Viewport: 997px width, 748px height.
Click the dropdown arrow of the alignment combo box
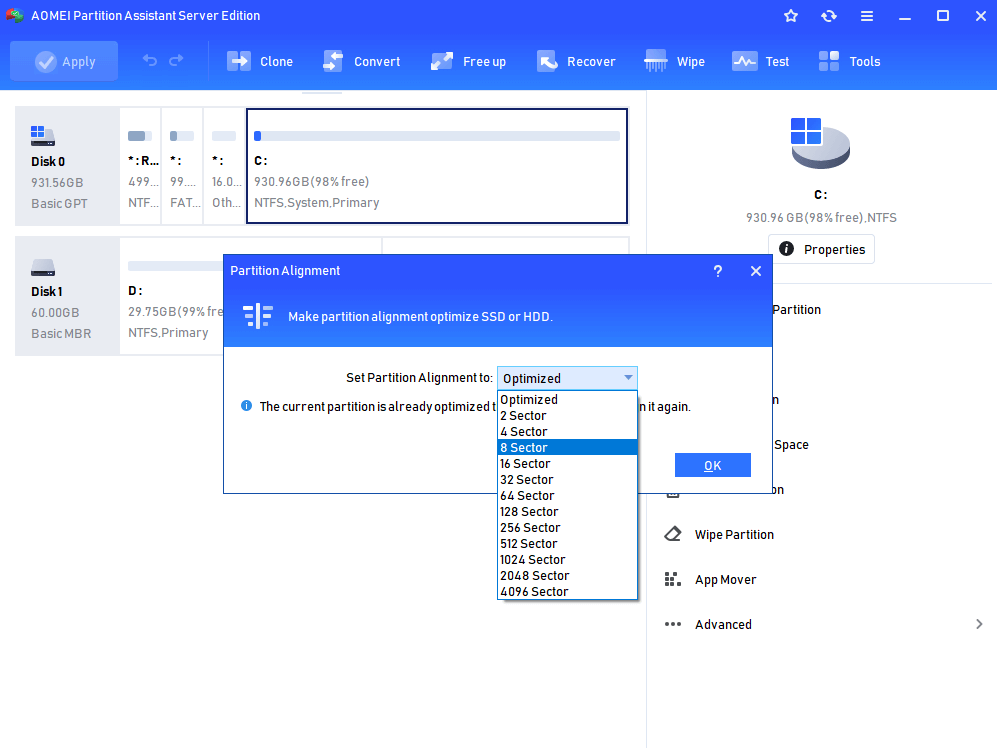628,378
